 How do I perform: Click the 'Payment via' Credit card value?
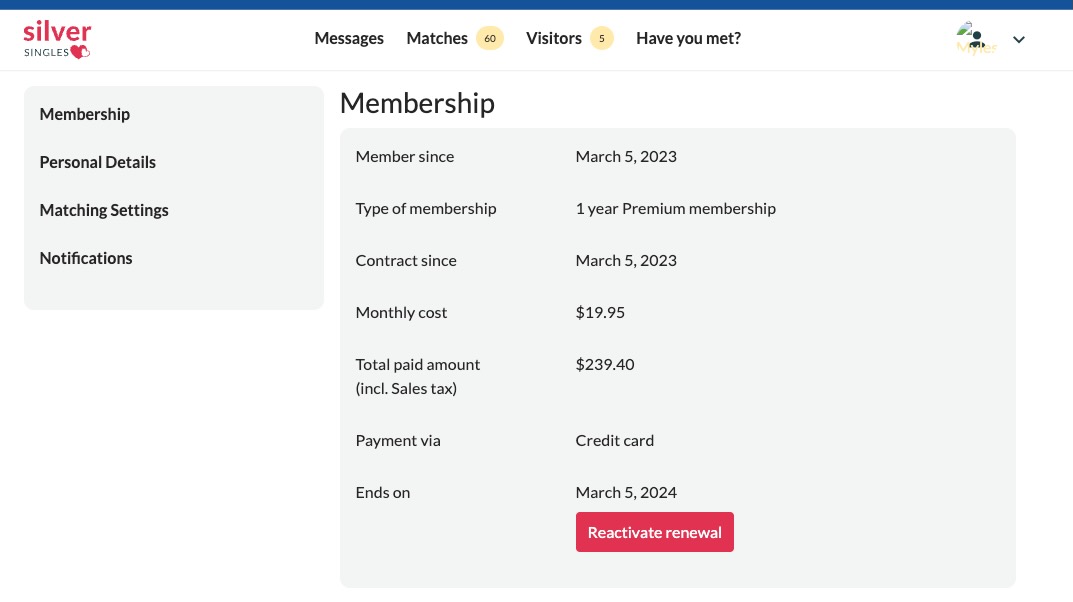[x=614, y=440]
